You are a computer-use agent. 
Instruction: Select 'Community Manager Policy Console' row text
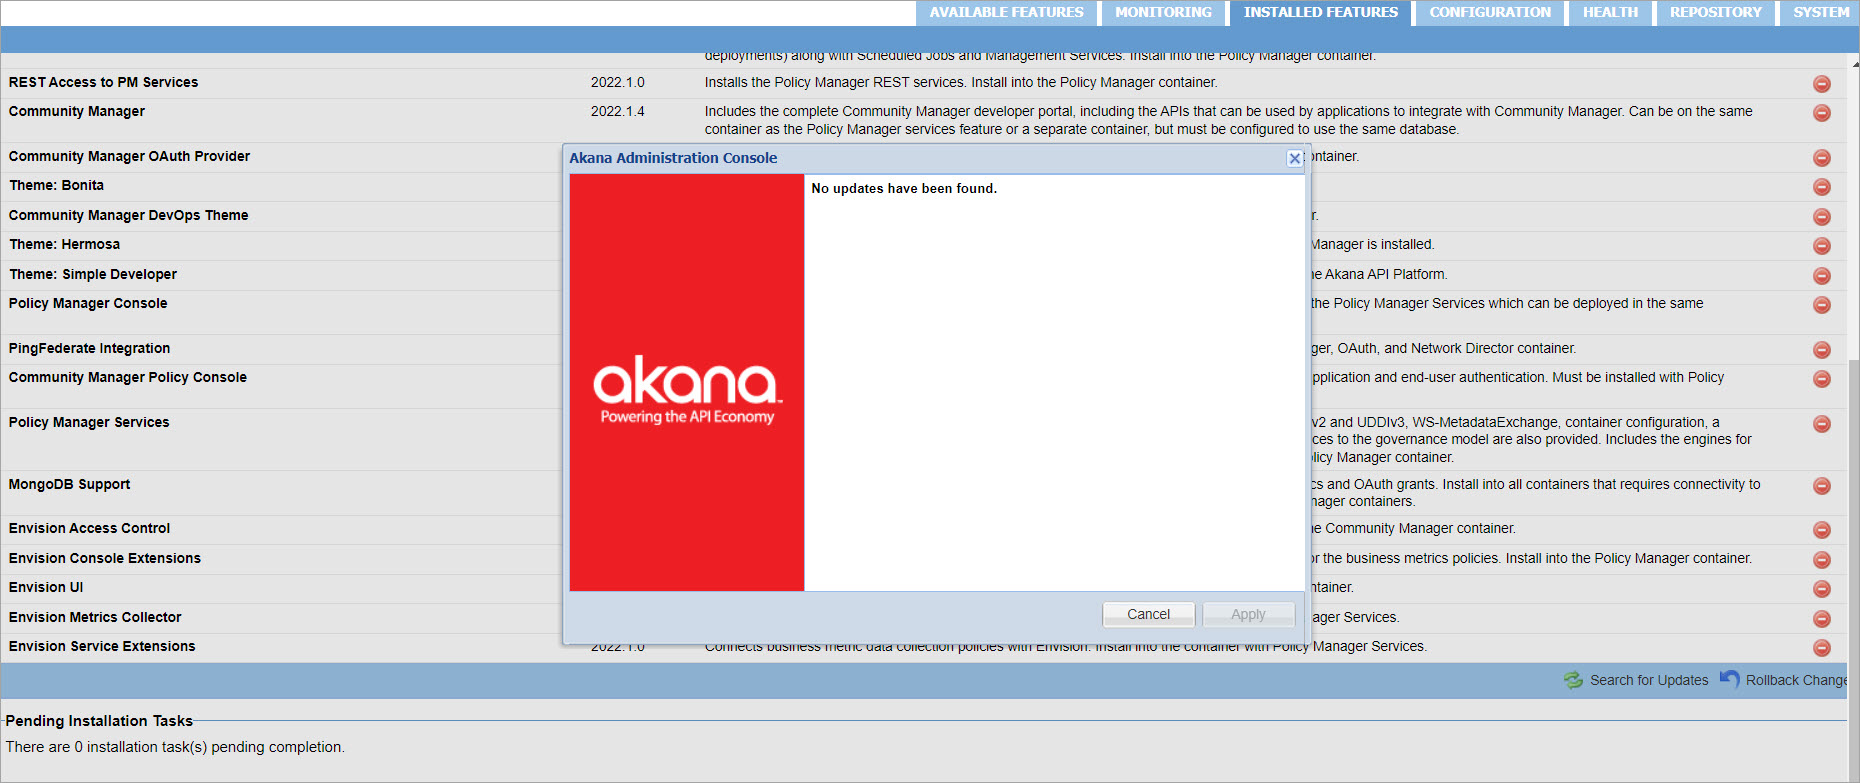(128, 377)
